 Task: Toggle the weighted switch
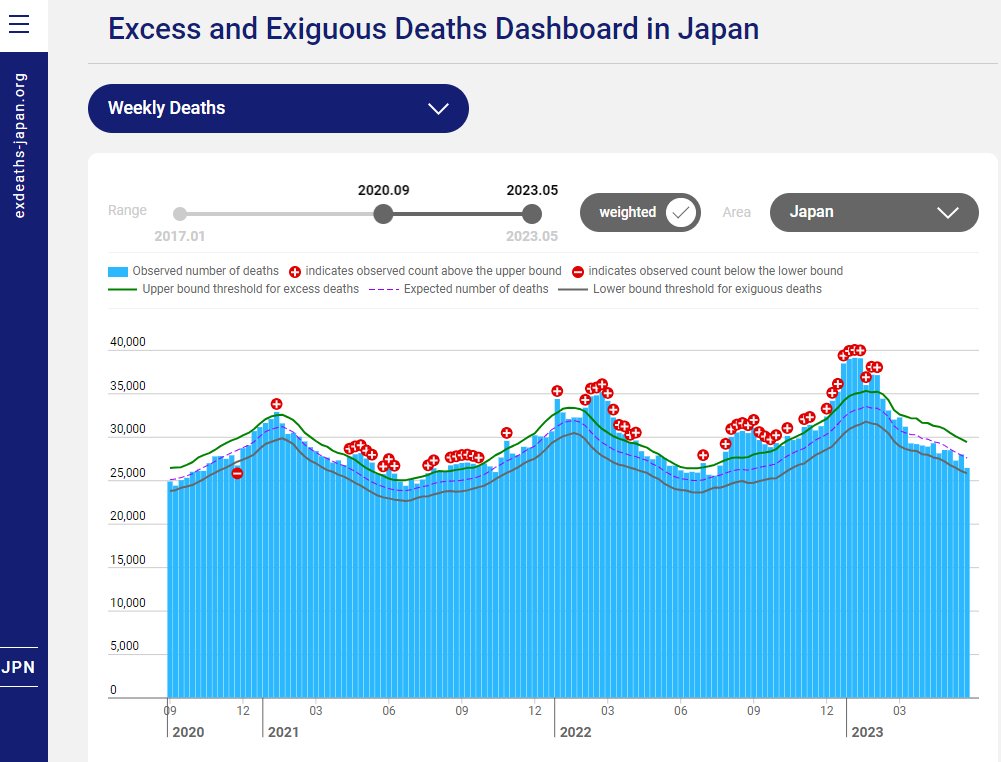(681, 212)
